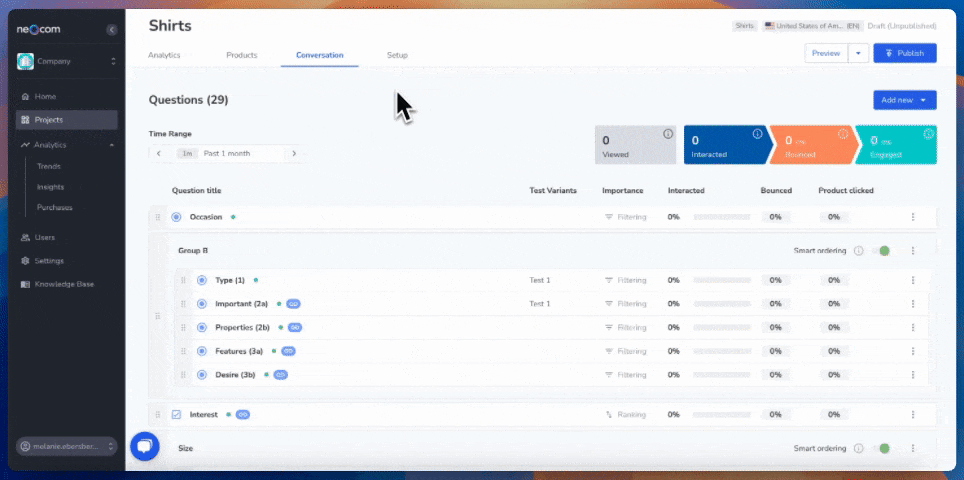Screen dimensions: 964x480
Task: Select the Important (2a) radio icon
Action: [202, 304]
